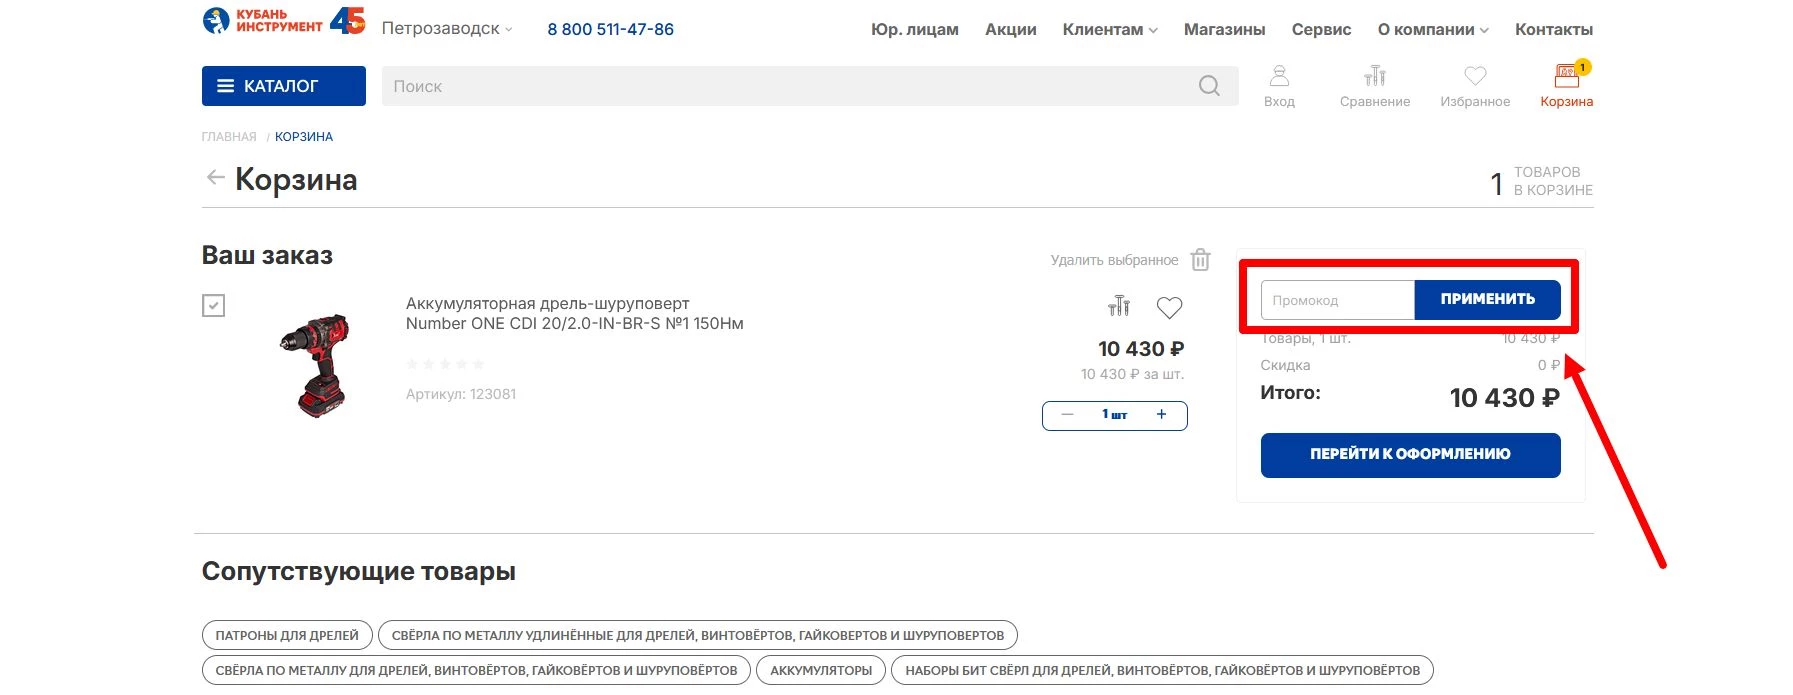Open the cart icon in header

click(x=1566, y=77)
